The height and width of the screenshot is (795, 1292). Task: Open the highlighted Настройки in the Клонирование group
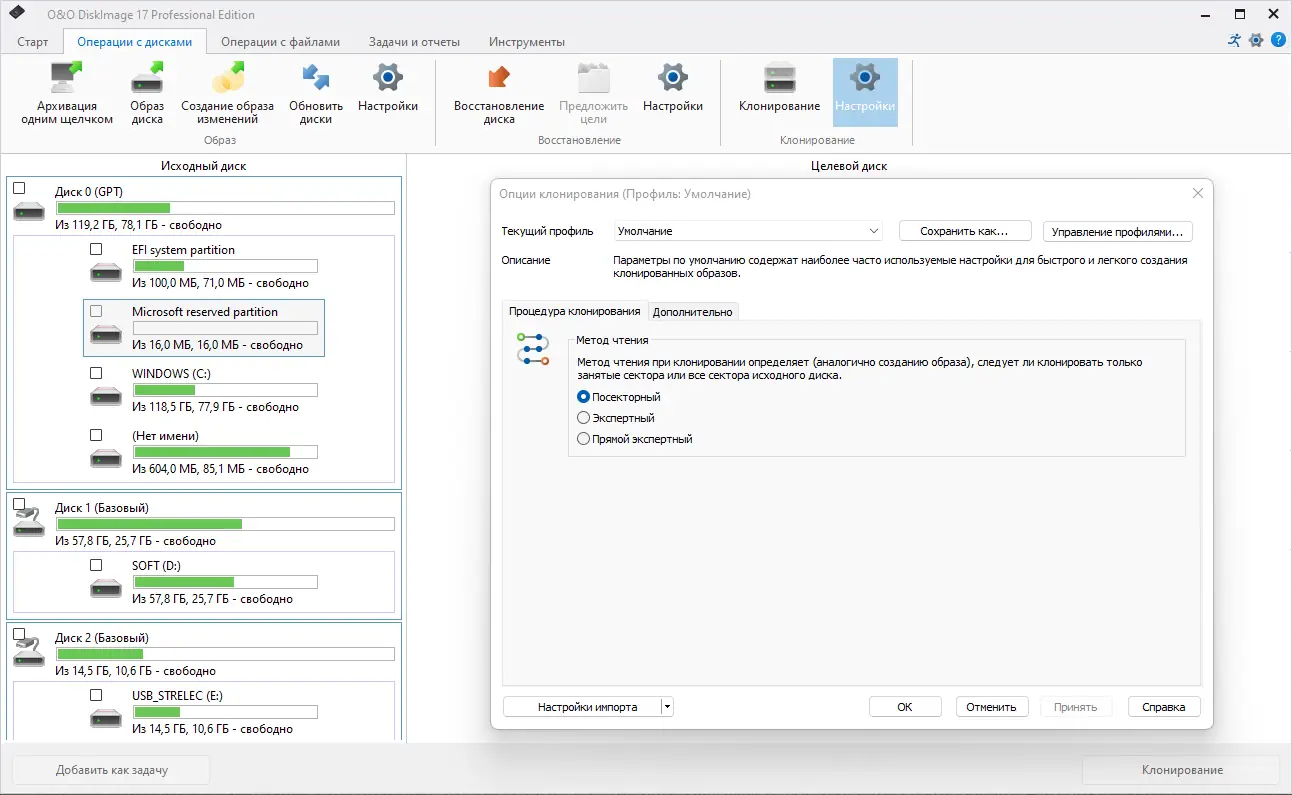(865, 92)
